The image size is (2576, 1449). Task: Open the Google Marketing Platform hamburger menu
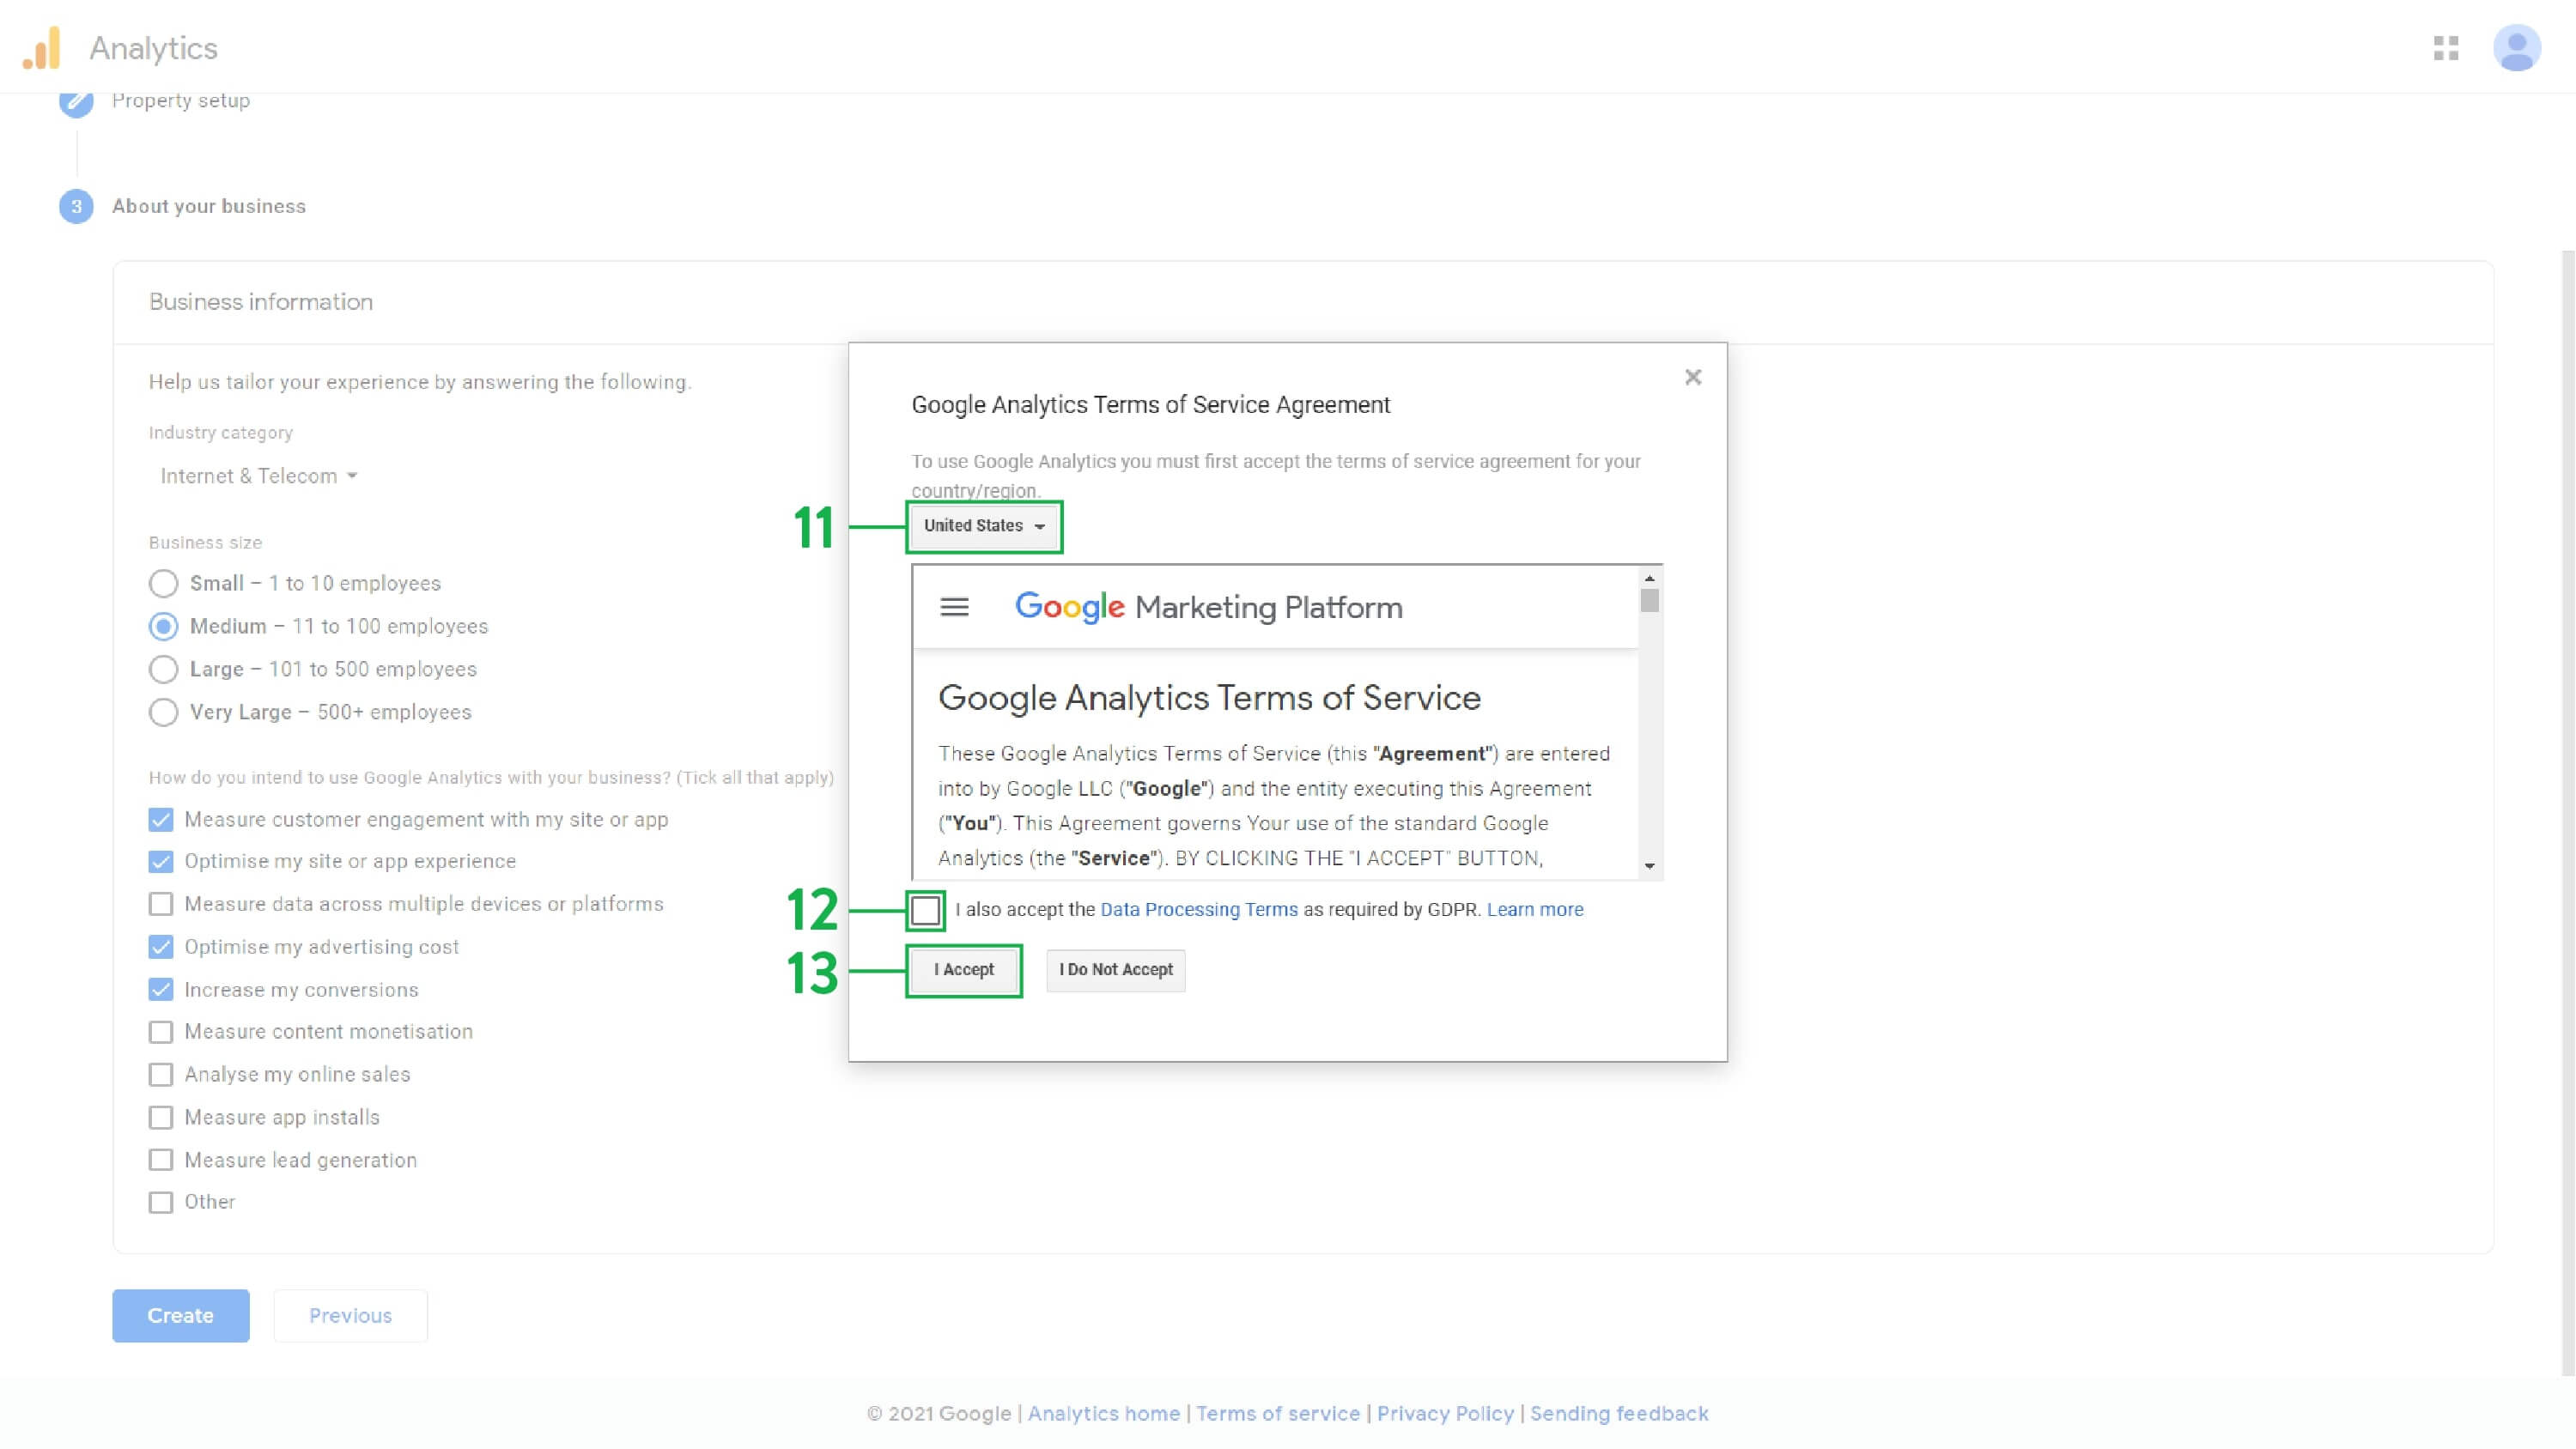[x=954, y=606]
